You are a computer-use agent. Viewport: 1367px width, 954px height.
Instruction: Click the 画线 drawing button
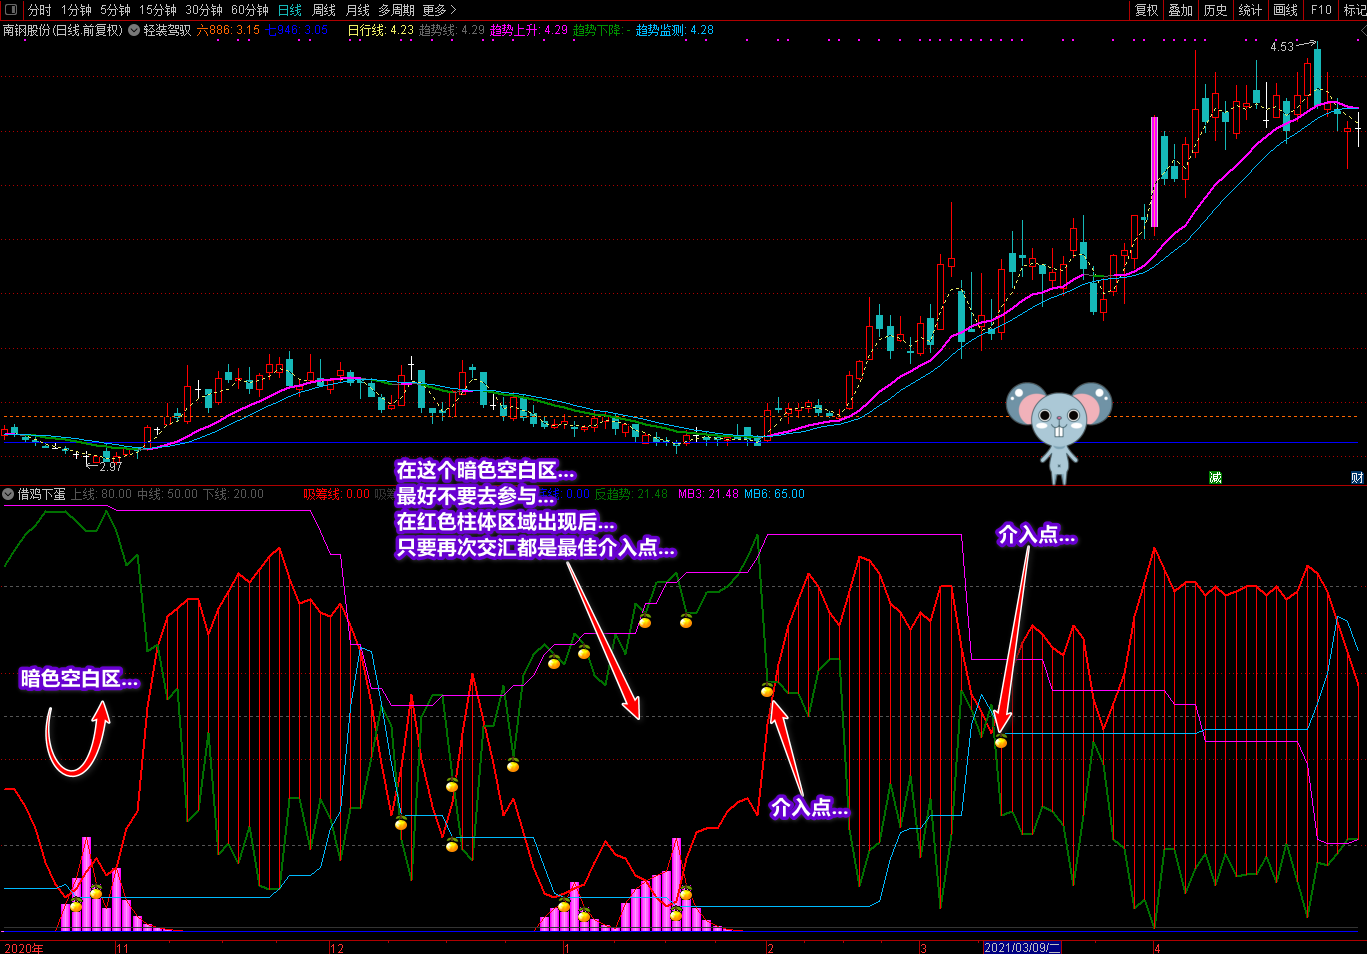tap(1285, 10)
